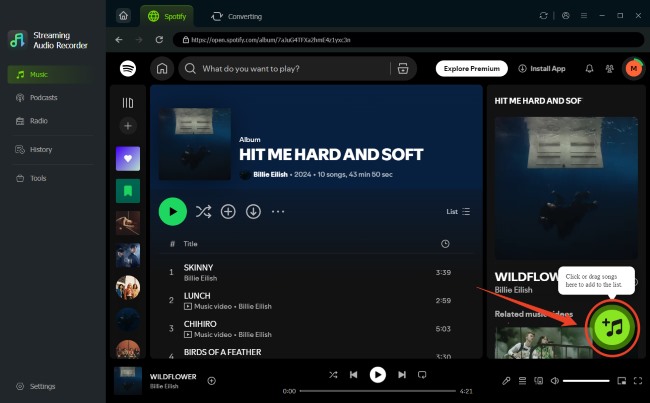Open the account icon in title bar
The image size is (650, 403).
(x=565, y=16)
